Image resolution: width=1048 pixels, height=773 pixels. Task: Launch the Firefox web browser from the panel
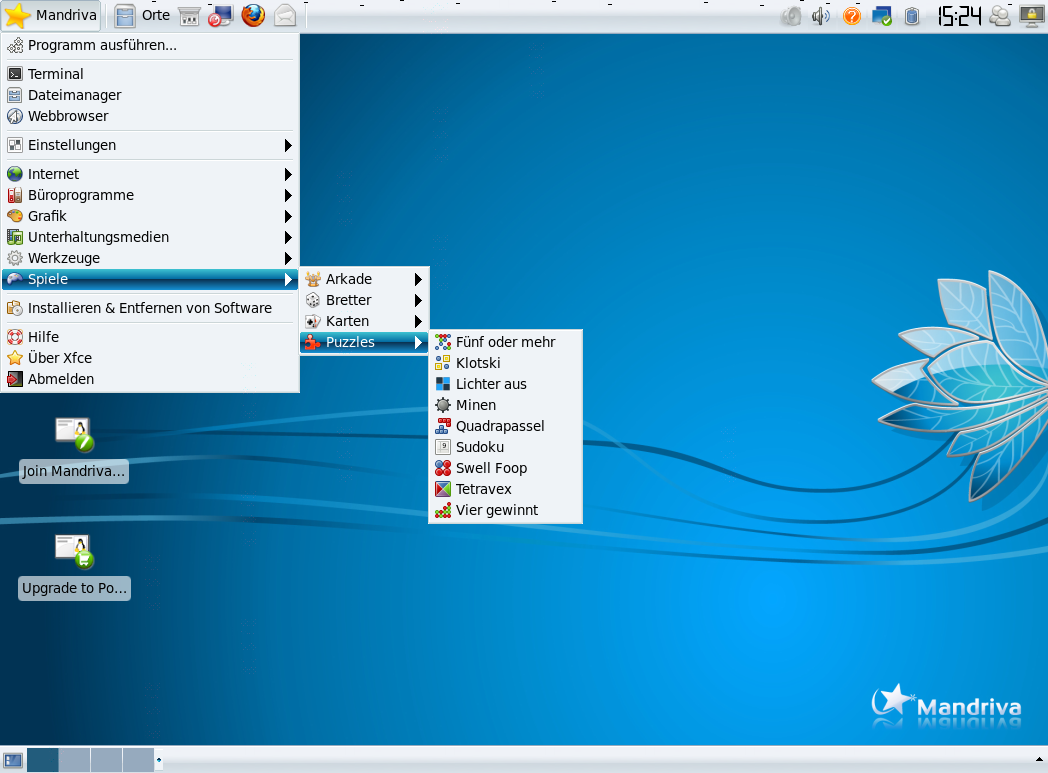[x=252, y=15]
